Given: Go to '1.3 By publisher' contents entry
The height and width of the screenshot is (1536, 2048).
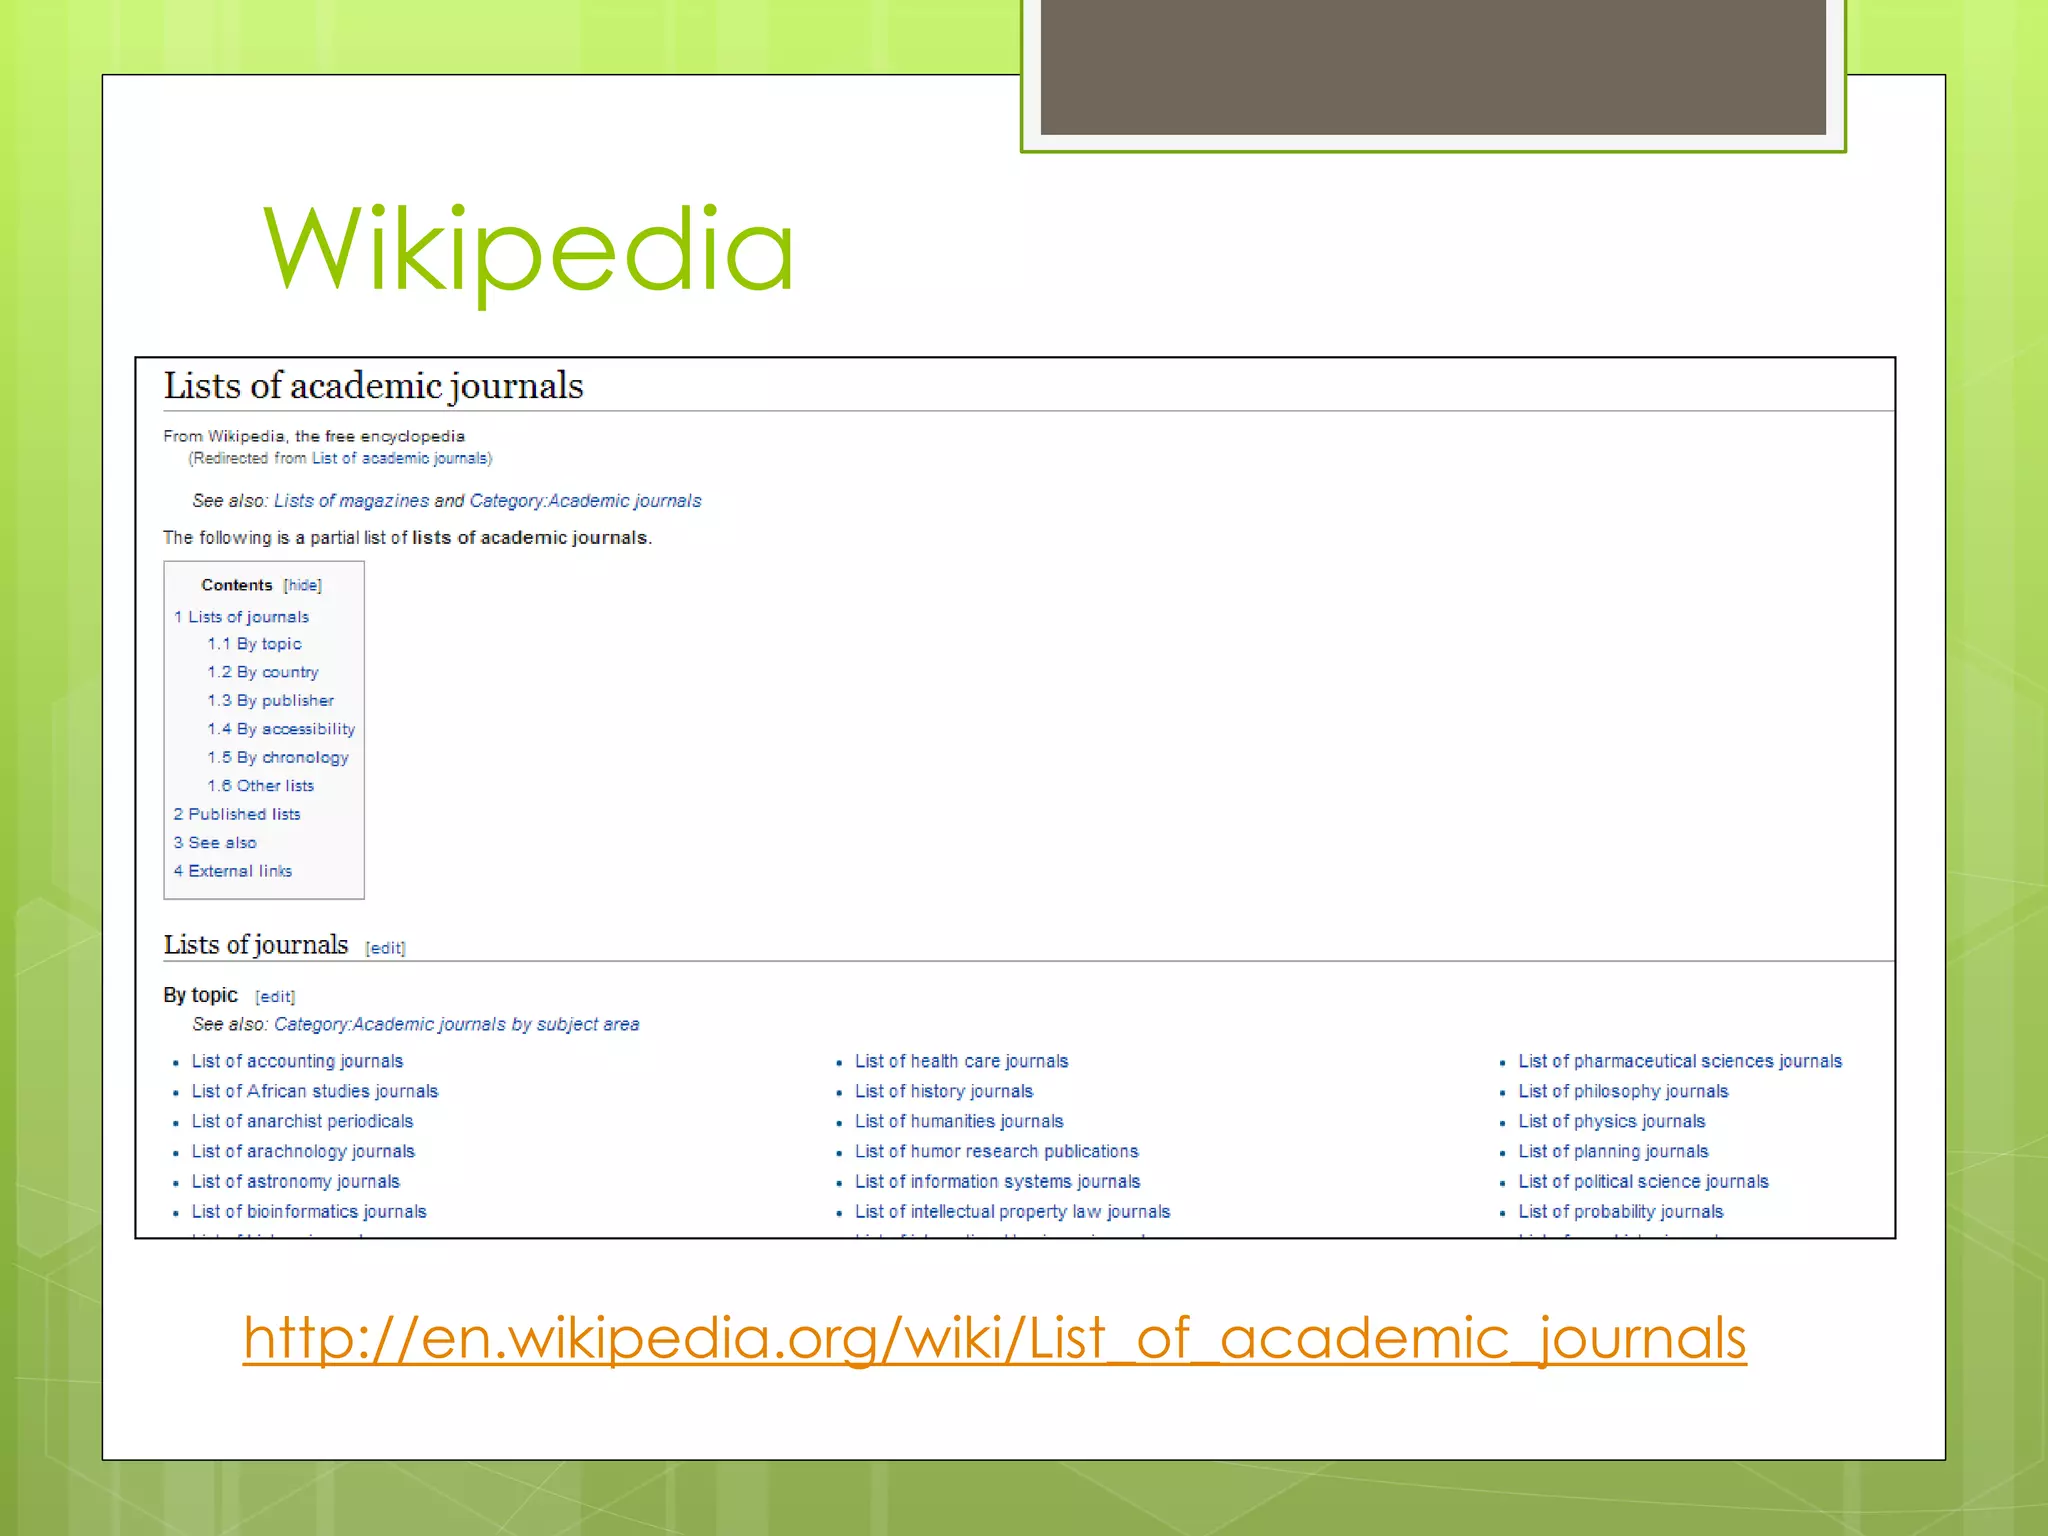Looking at the screenshot, I should (x=270, y=701).
